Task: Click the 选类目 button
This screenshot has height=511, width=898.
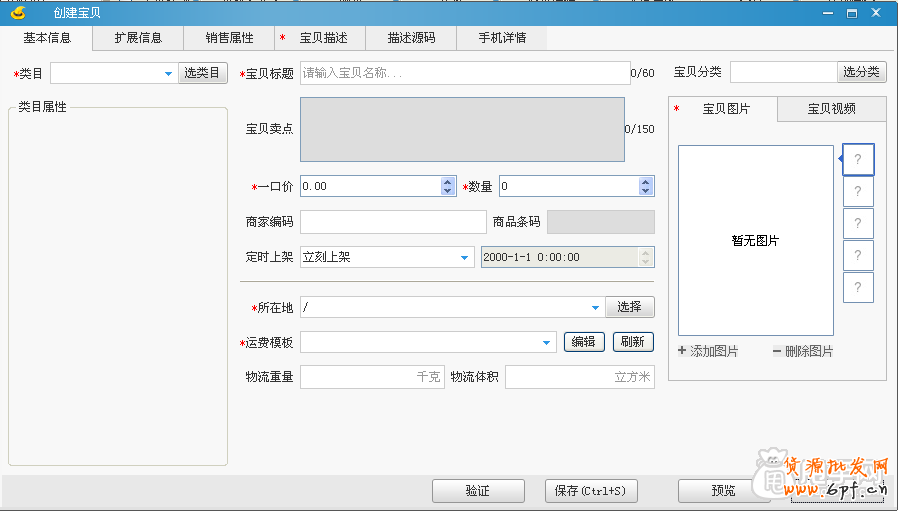Action: click(203, 73)
